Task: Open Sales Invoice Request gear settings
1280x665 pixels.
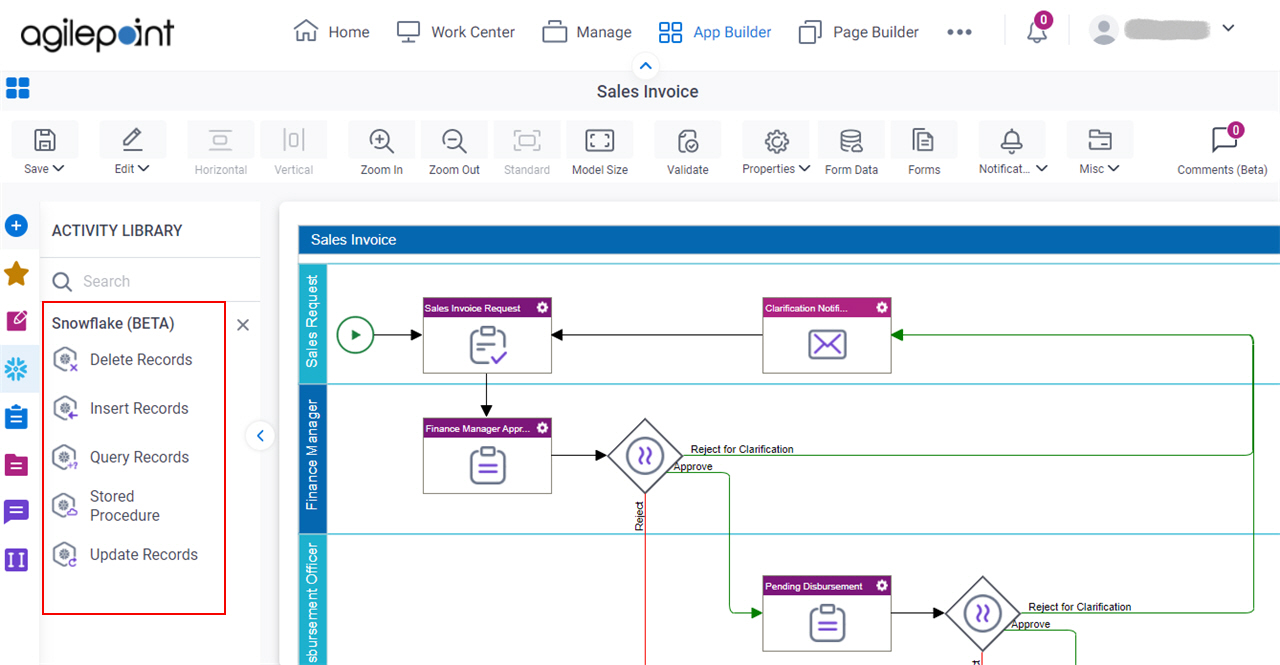Action: tap(542, 308)
